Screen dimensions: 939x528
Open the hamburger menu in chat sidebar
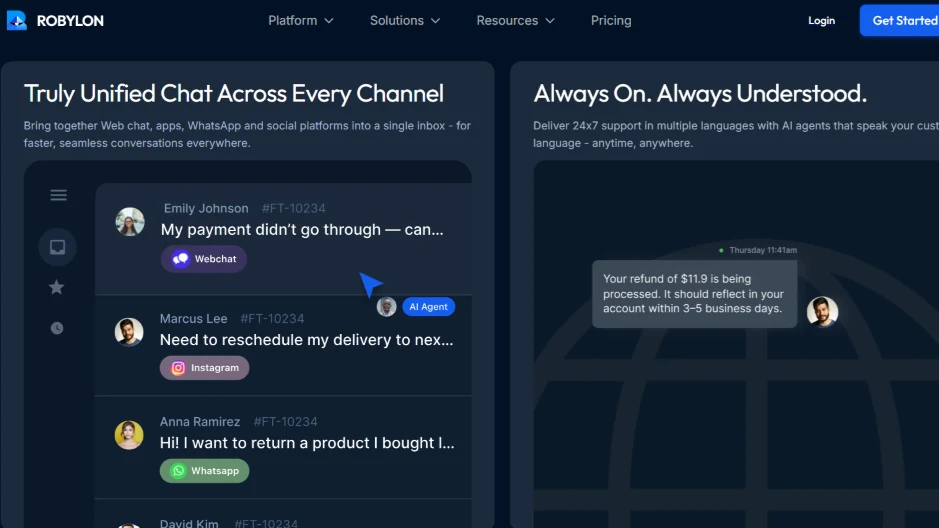click(x=58, y=195)
